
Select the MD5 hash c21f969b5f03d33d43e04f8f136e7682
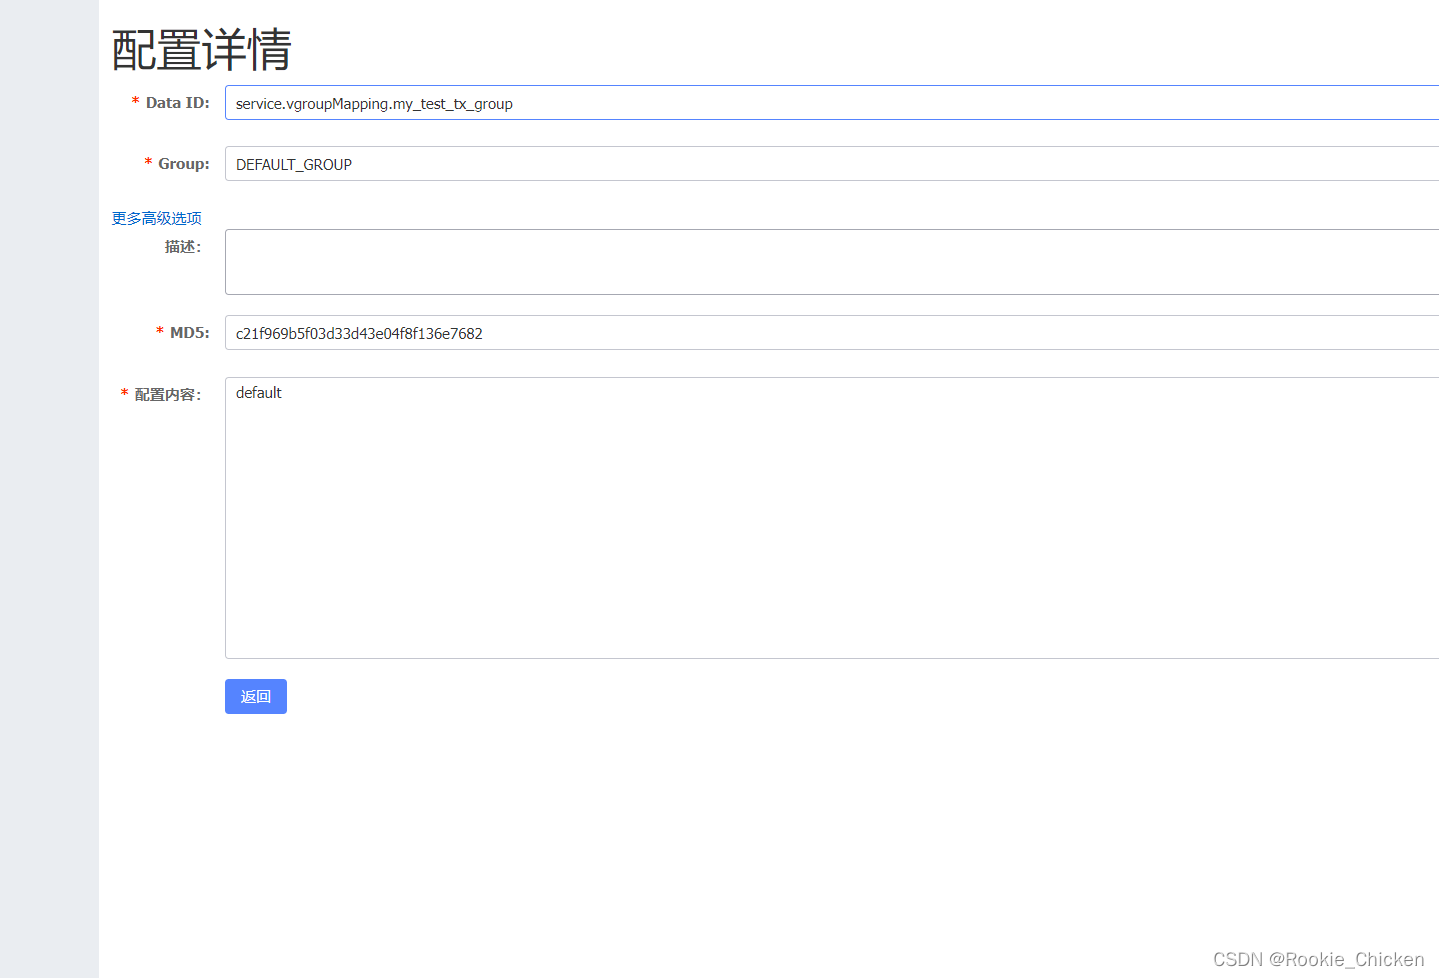click(358, 333)
